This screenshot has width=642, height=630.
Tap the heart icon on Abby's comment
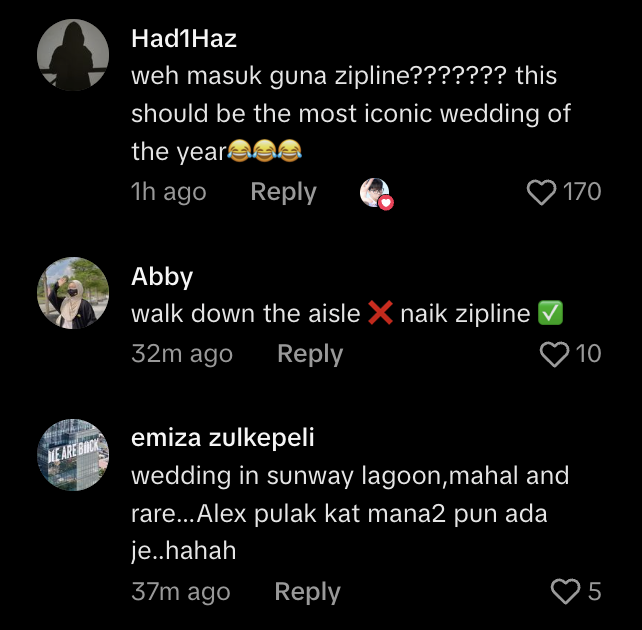[553, 354]
